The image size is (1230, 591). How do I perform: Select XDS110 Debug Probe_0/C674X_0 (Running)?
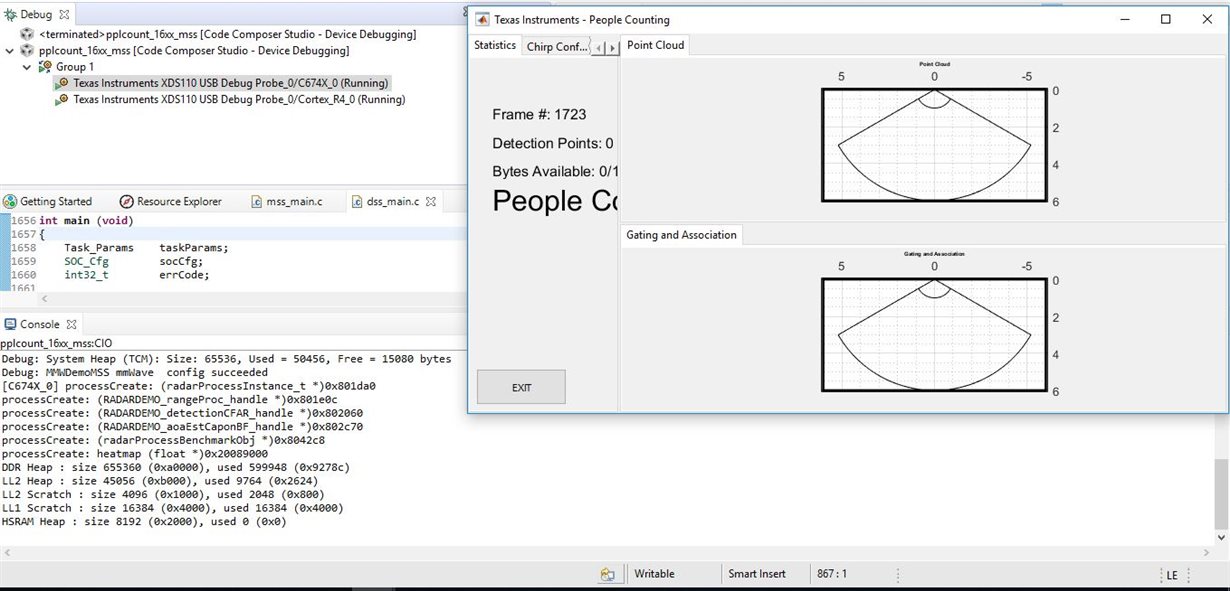(x=231, y=84)
